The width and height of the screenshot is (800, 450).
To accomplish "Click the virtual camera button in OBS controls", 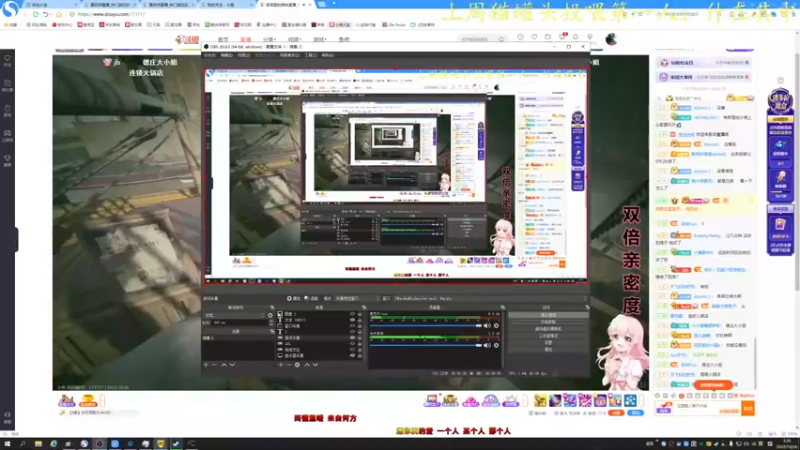I will (548, 329).
